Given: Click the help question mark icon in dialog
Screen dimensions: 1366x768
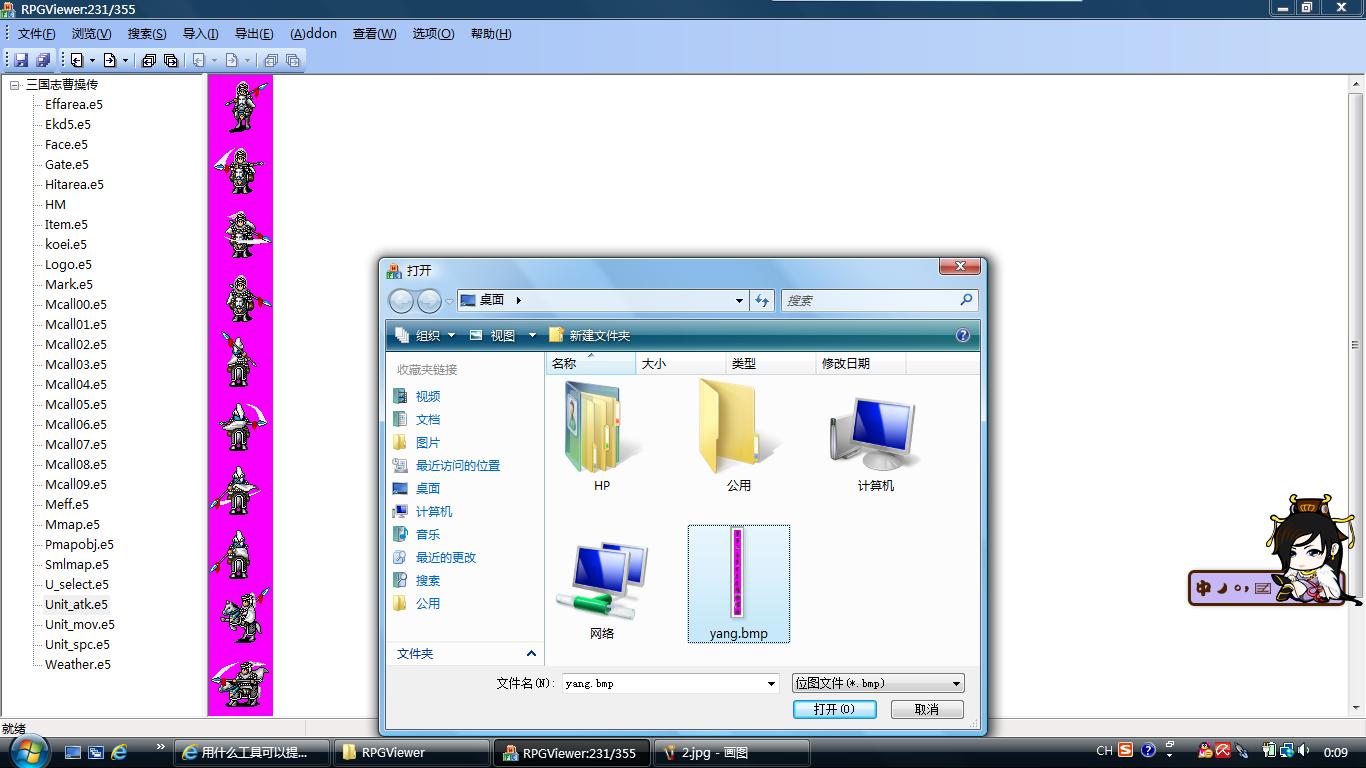Looking at the screenshot, I should [963, 335].
